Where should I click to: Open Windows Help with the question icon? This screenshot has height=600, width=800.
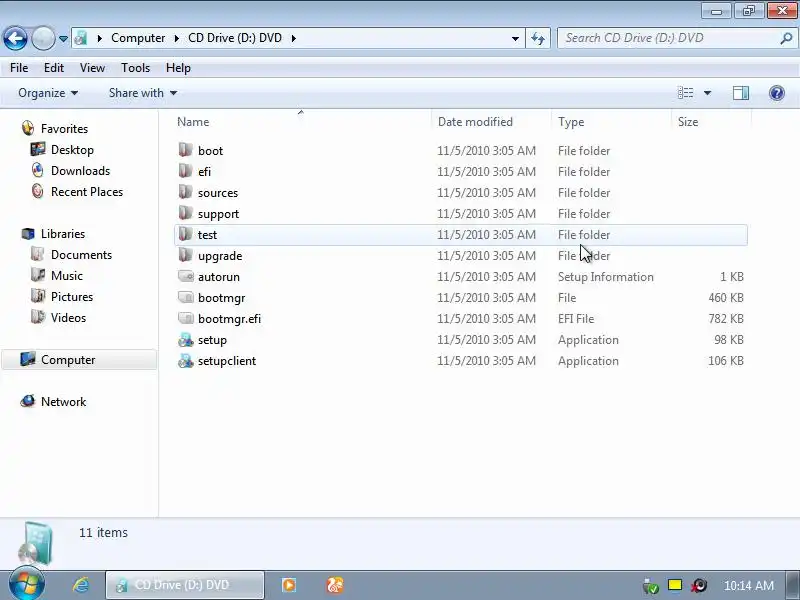click(777, 93)
